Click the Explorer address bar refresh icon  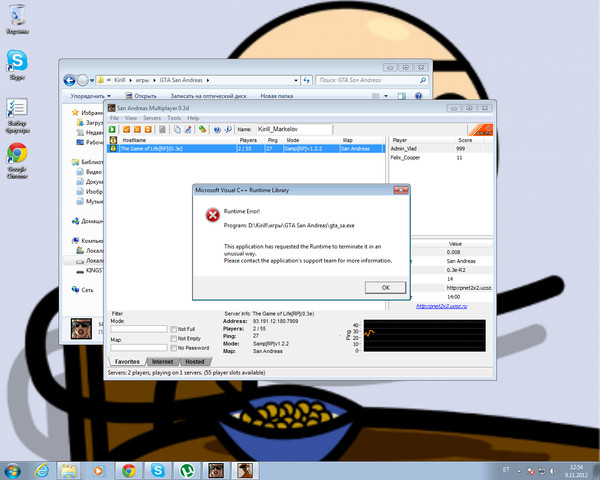click(x=307, y=80)
